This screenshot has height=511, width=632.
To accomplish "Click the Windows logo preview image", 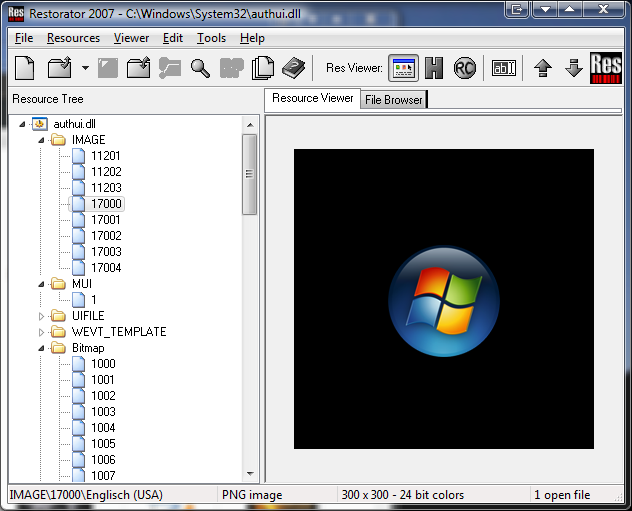I will pos(444,299).
